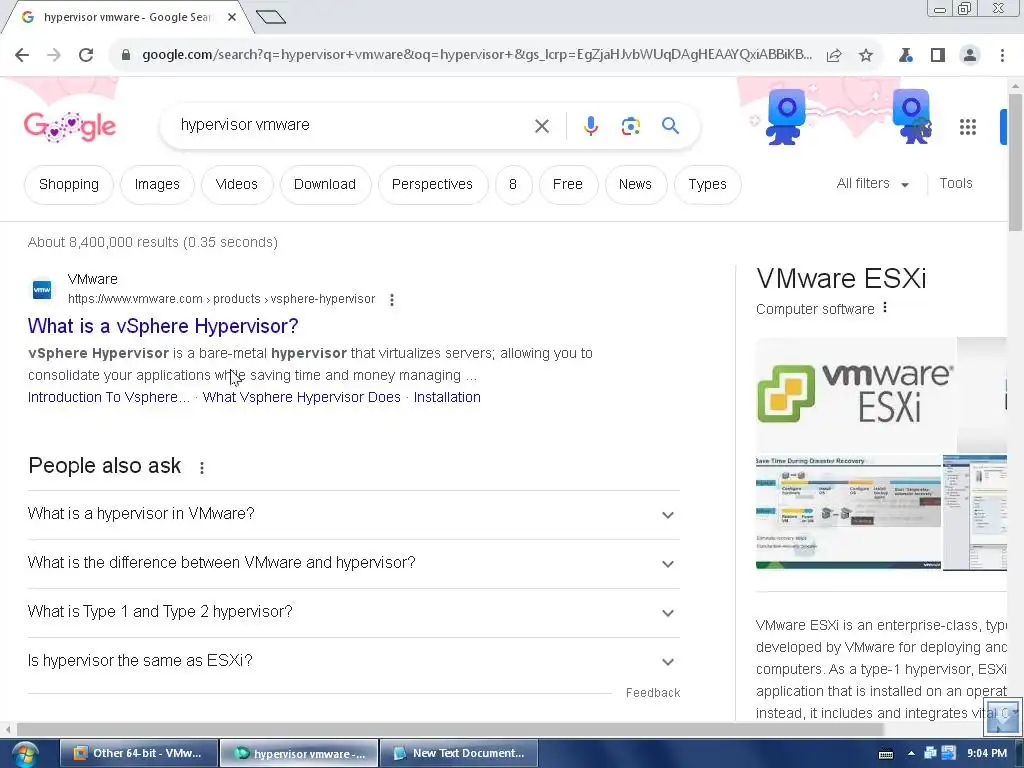Click the padlock site info icon
The width and height of the screenshot is (1024, 768).
126,55
